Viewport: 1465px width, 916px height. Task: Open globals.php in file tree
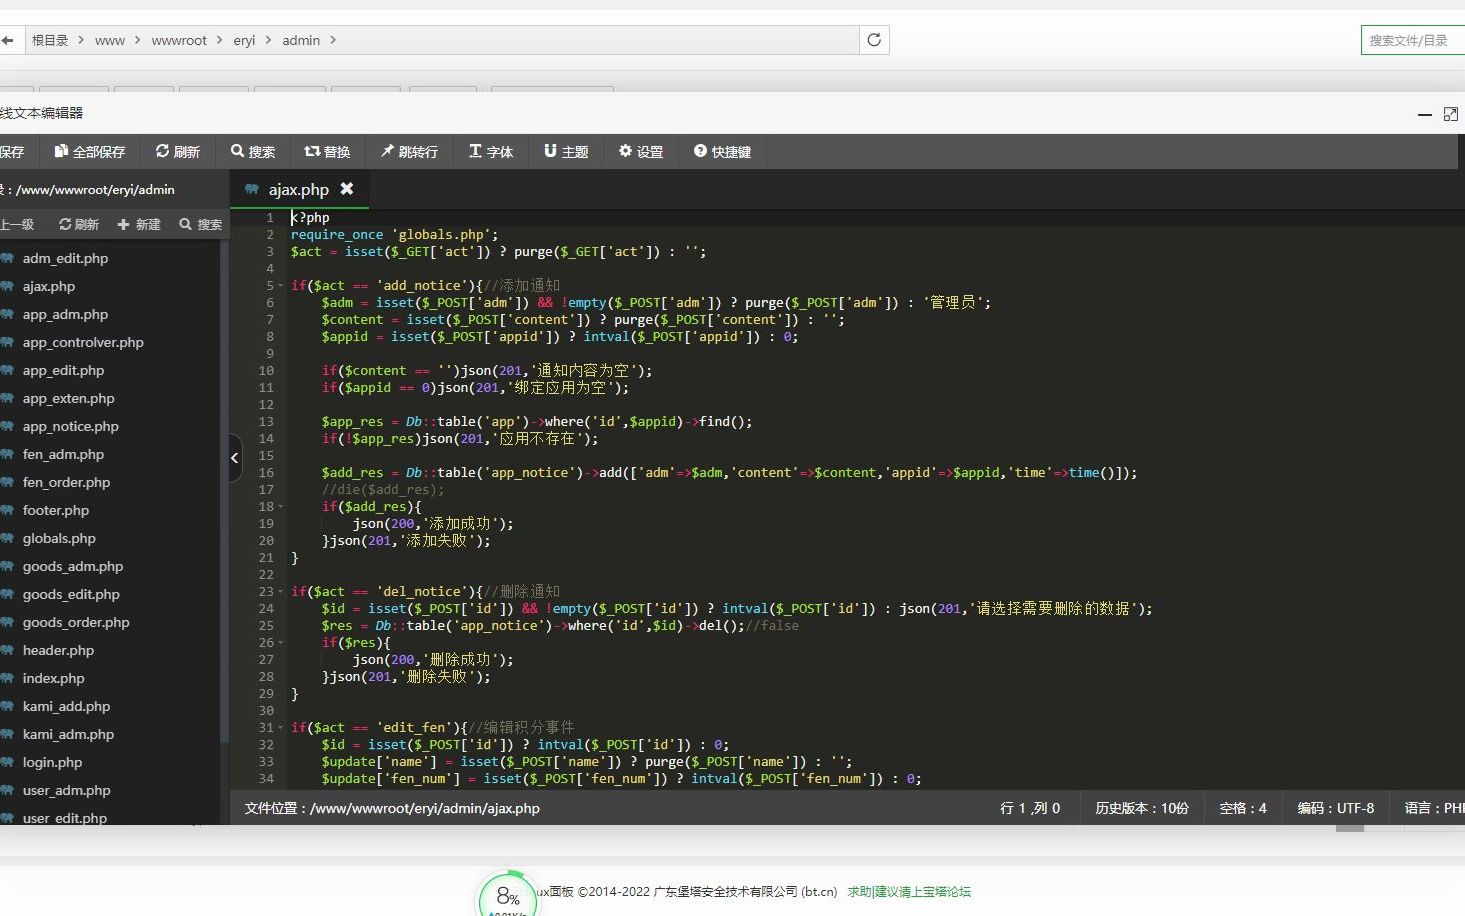[59, 538]
